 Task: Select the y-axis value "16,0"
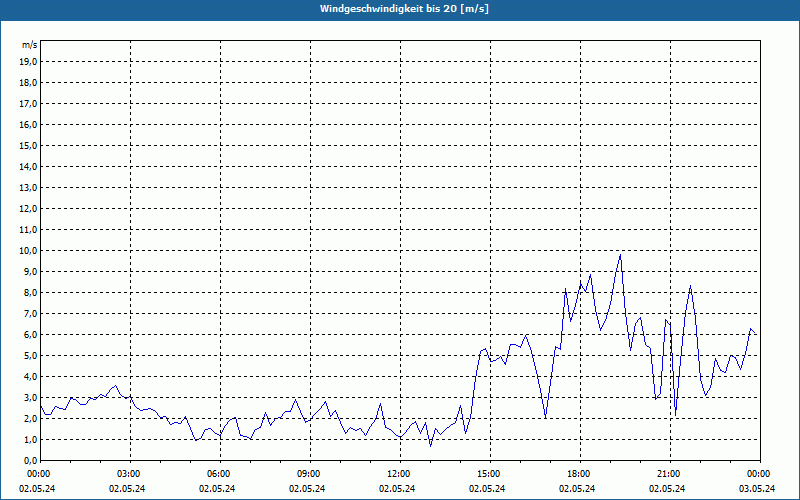pos(28,124)
